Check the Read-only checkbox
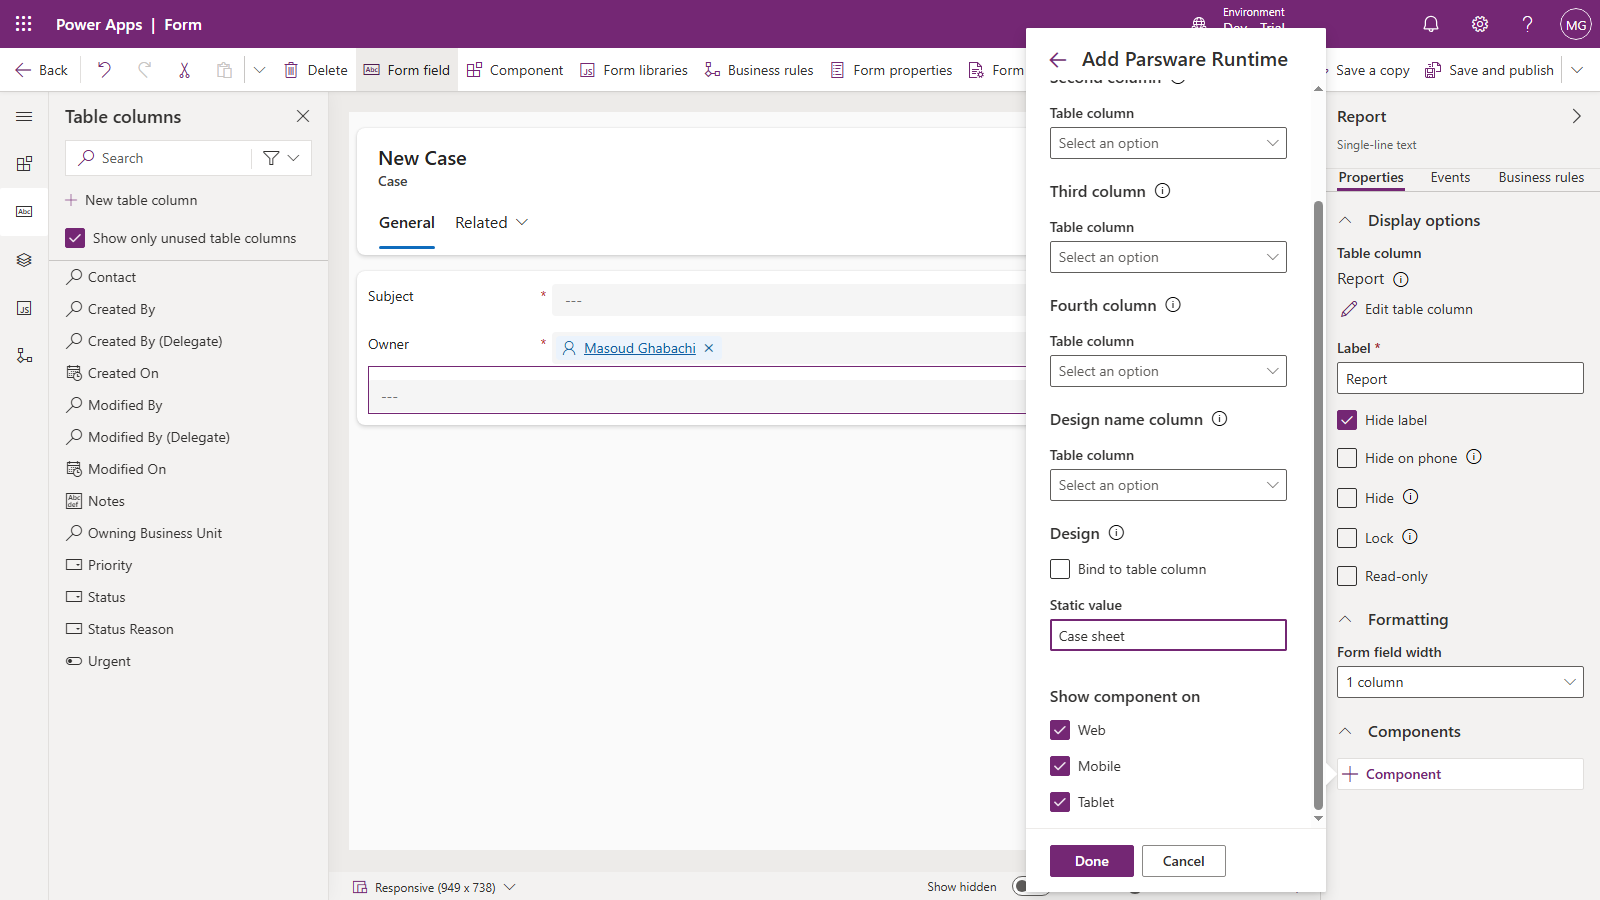1600x900 pixels. pos(1347,576)
